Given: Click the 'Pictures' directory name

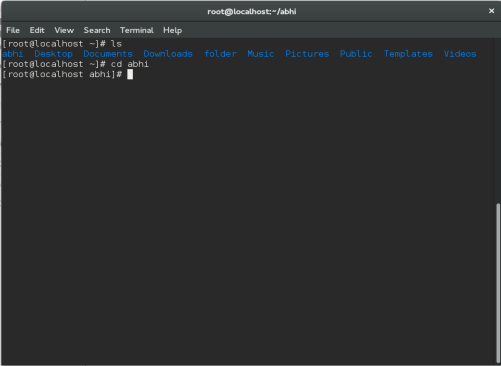Looking at the screenshot, I should pyautogui.click(x=307, y=54).
